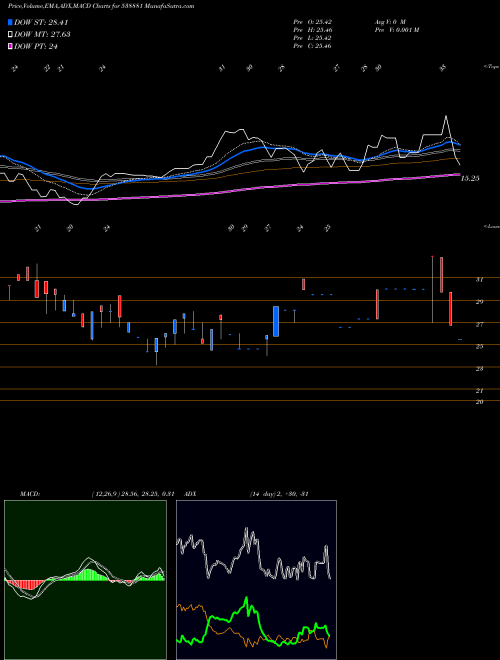
Task: Click the tall white peak of the price line
Action: (x=446, y=117)
